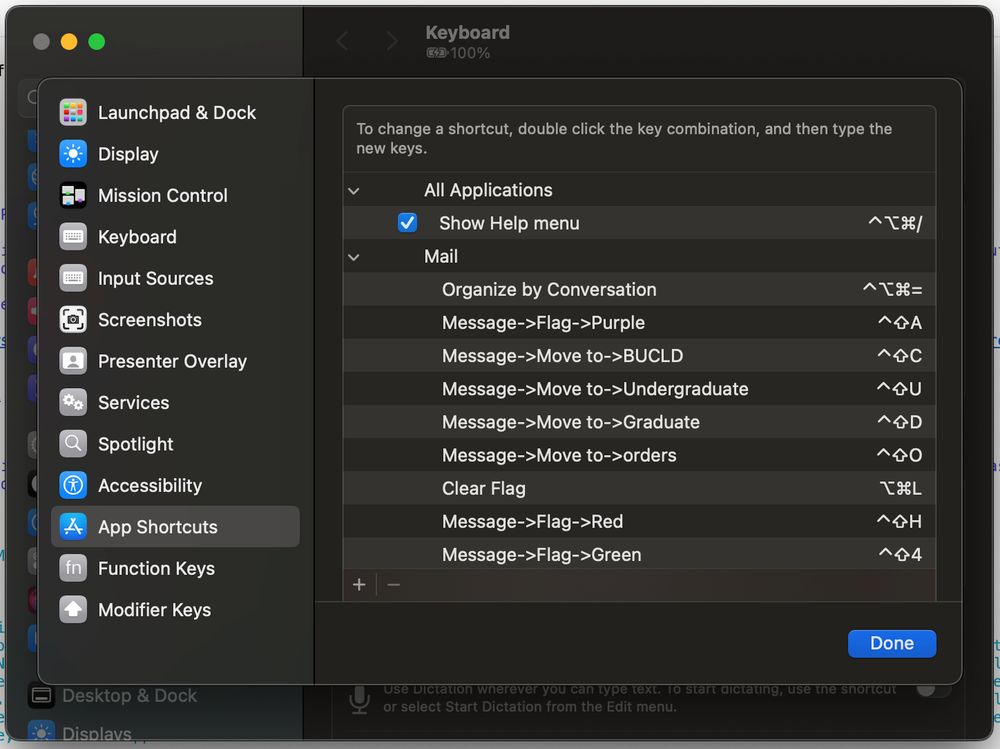Open the Launchpad & Dock shortcuts section
1000x749 pixels.
coord(175,112)
